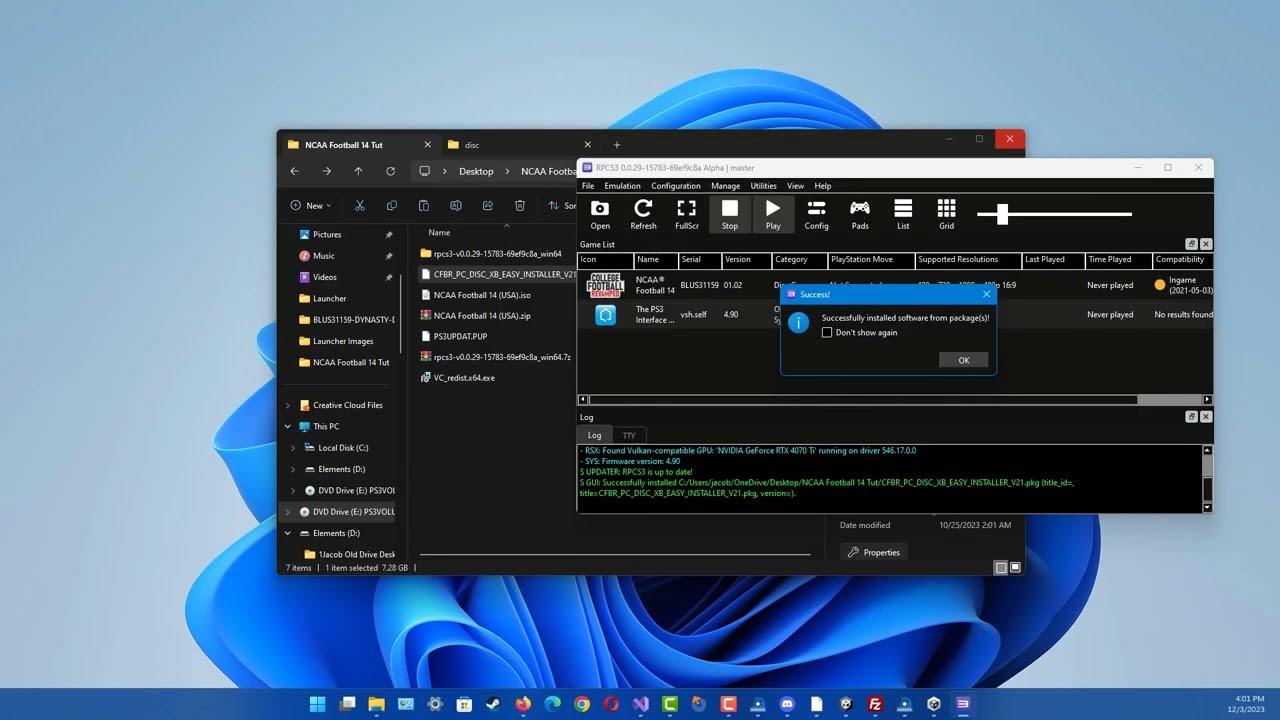
Task: Select the VC_redist.x64.exe file
Action: 464,378
